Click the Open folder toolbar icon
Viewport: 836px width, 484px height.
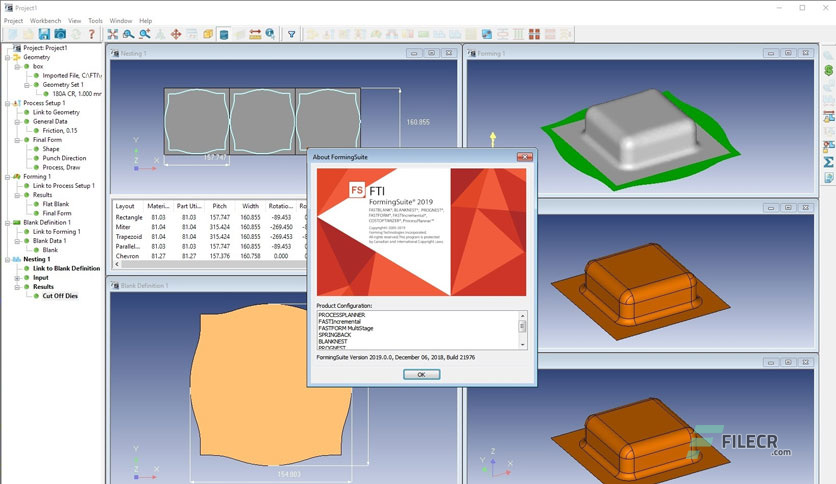click(28, 34)
